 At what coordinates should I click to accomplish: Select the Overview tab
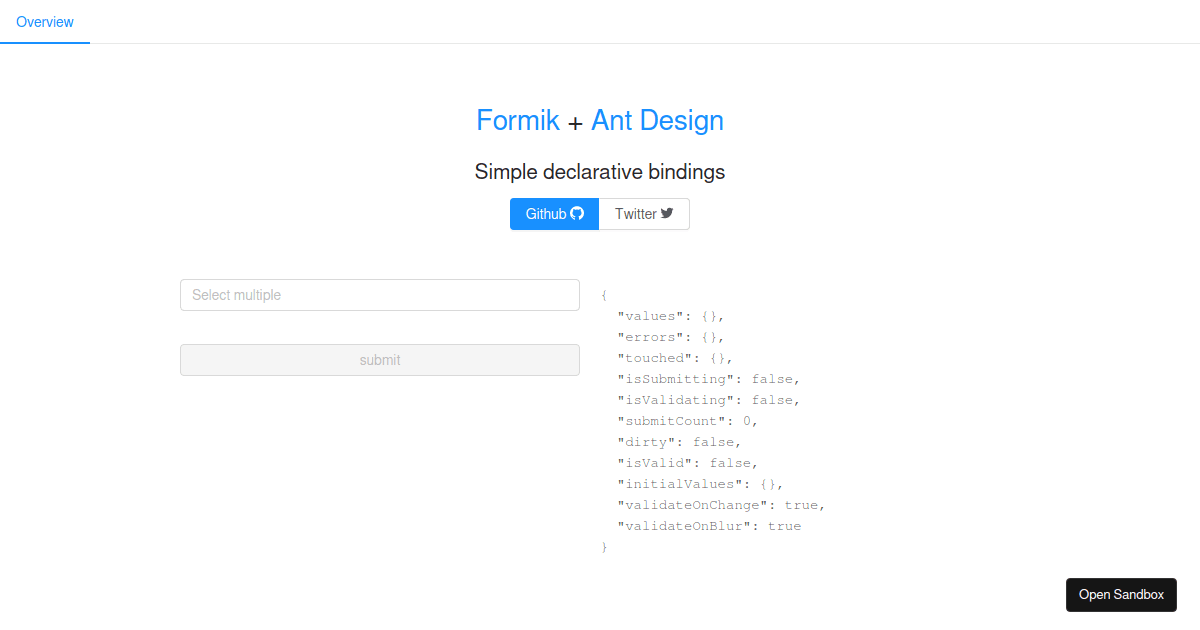(x=45, y=21)
